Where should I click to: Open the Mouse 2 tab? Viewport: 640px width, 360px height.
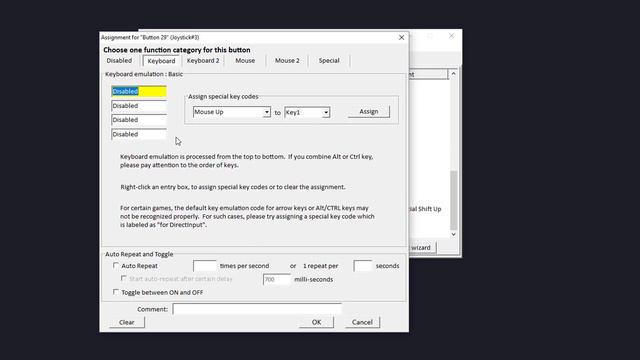(287, 60)
